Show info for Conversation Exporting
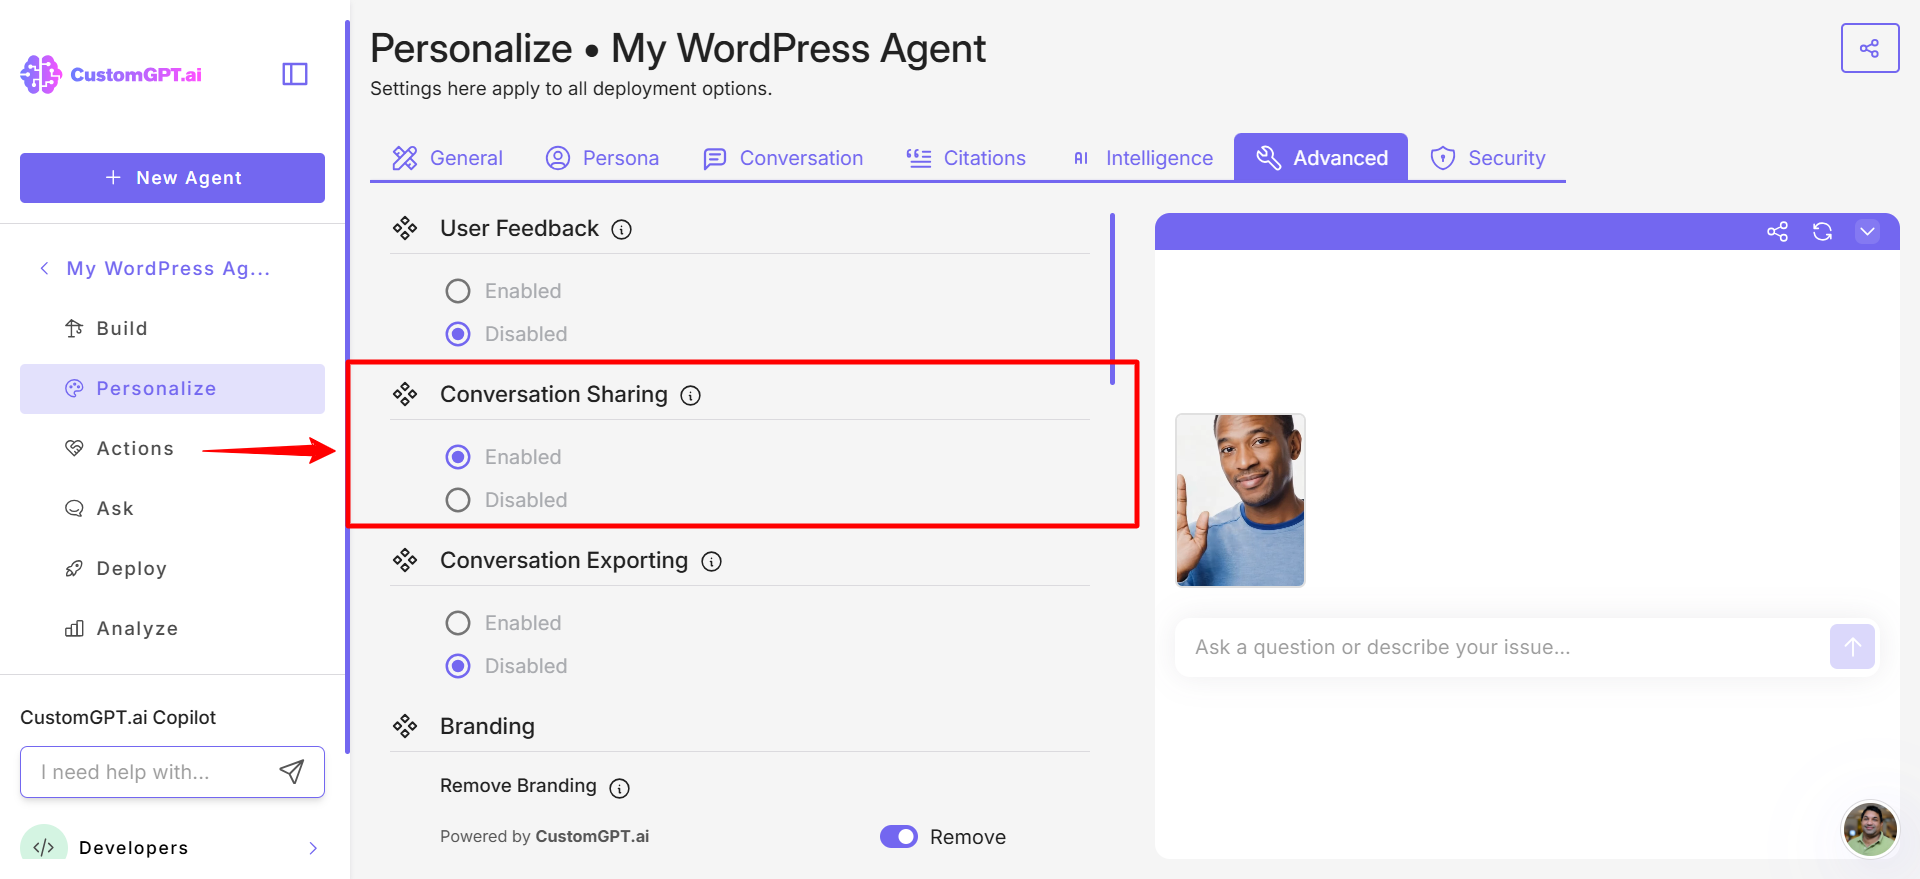The height and width of the screenshot is (879, 1920). coord(712,562)
